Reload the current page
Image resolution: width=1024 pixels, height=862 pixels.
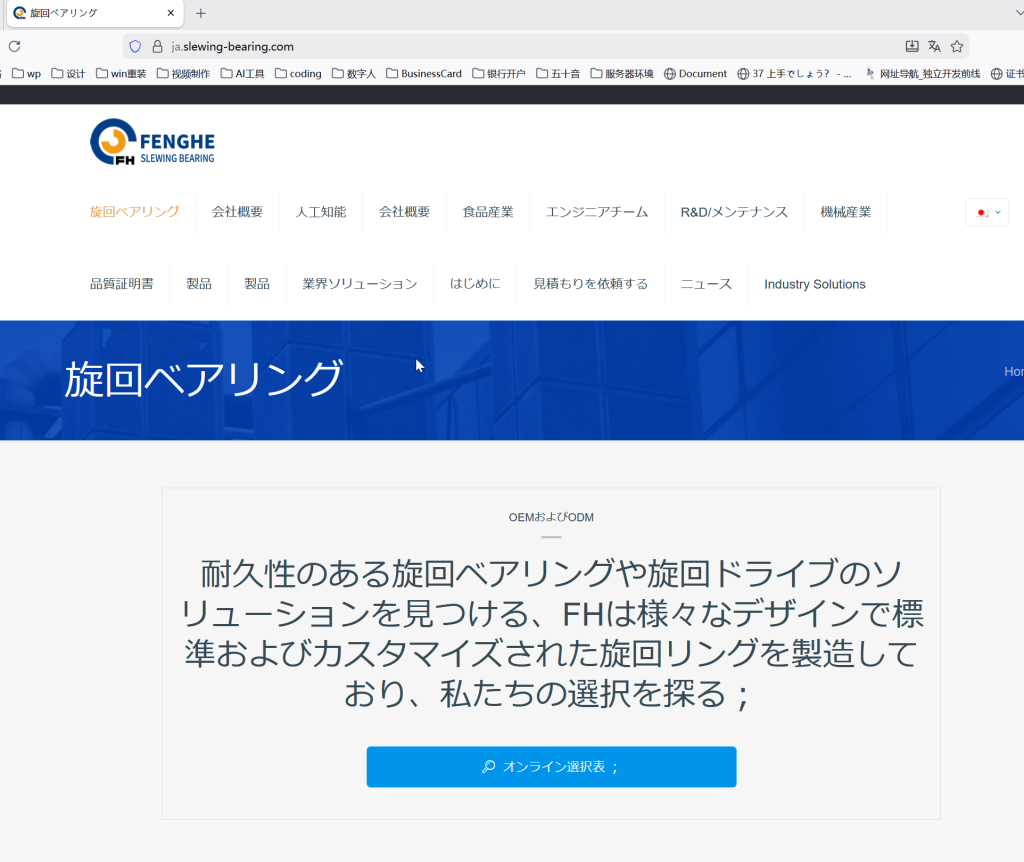(14, 46)
